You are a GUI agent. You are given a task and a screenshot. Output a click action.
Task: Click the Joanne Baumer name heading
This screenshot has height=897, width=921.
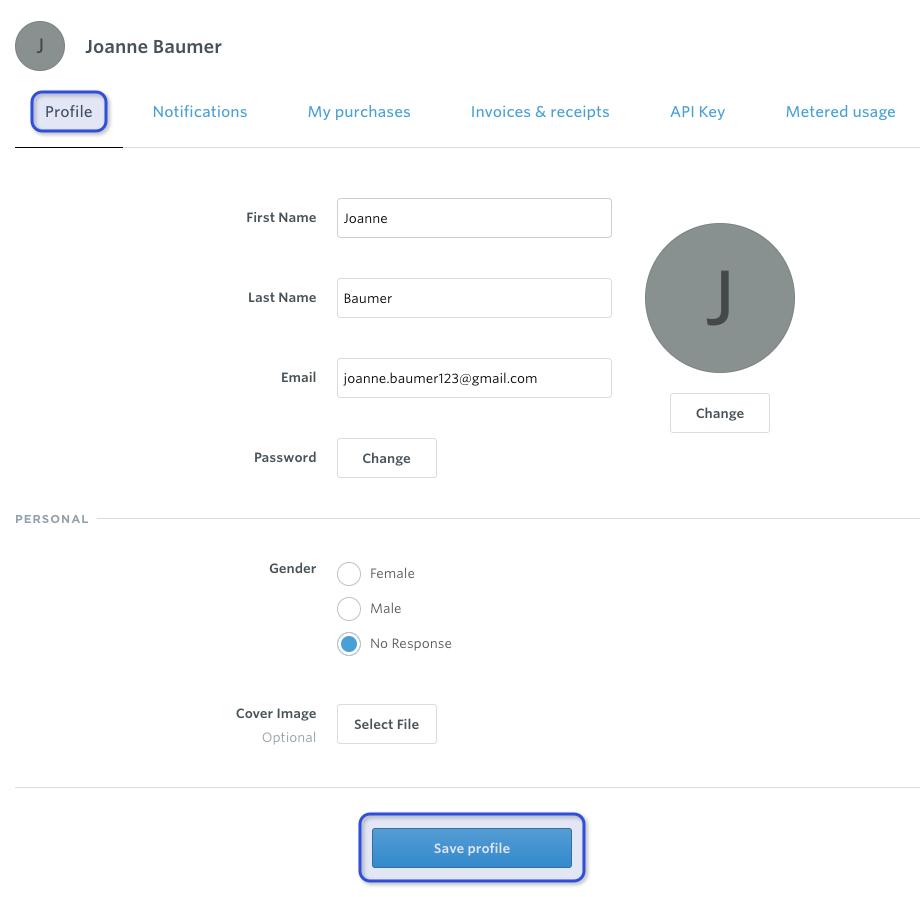pyautogui.click(x=153, y=46)
